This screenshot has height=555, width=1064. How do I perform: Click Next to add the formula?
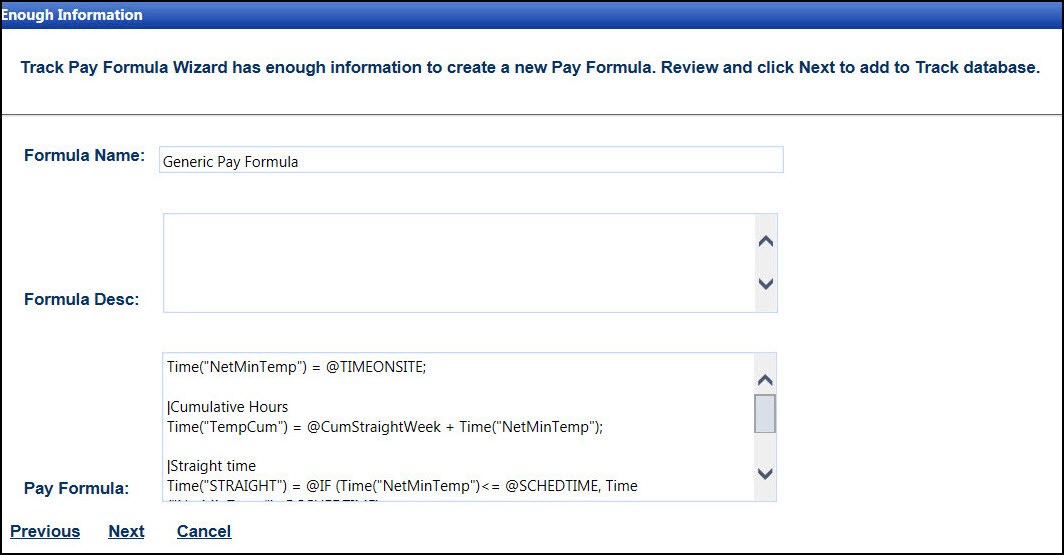126,531
